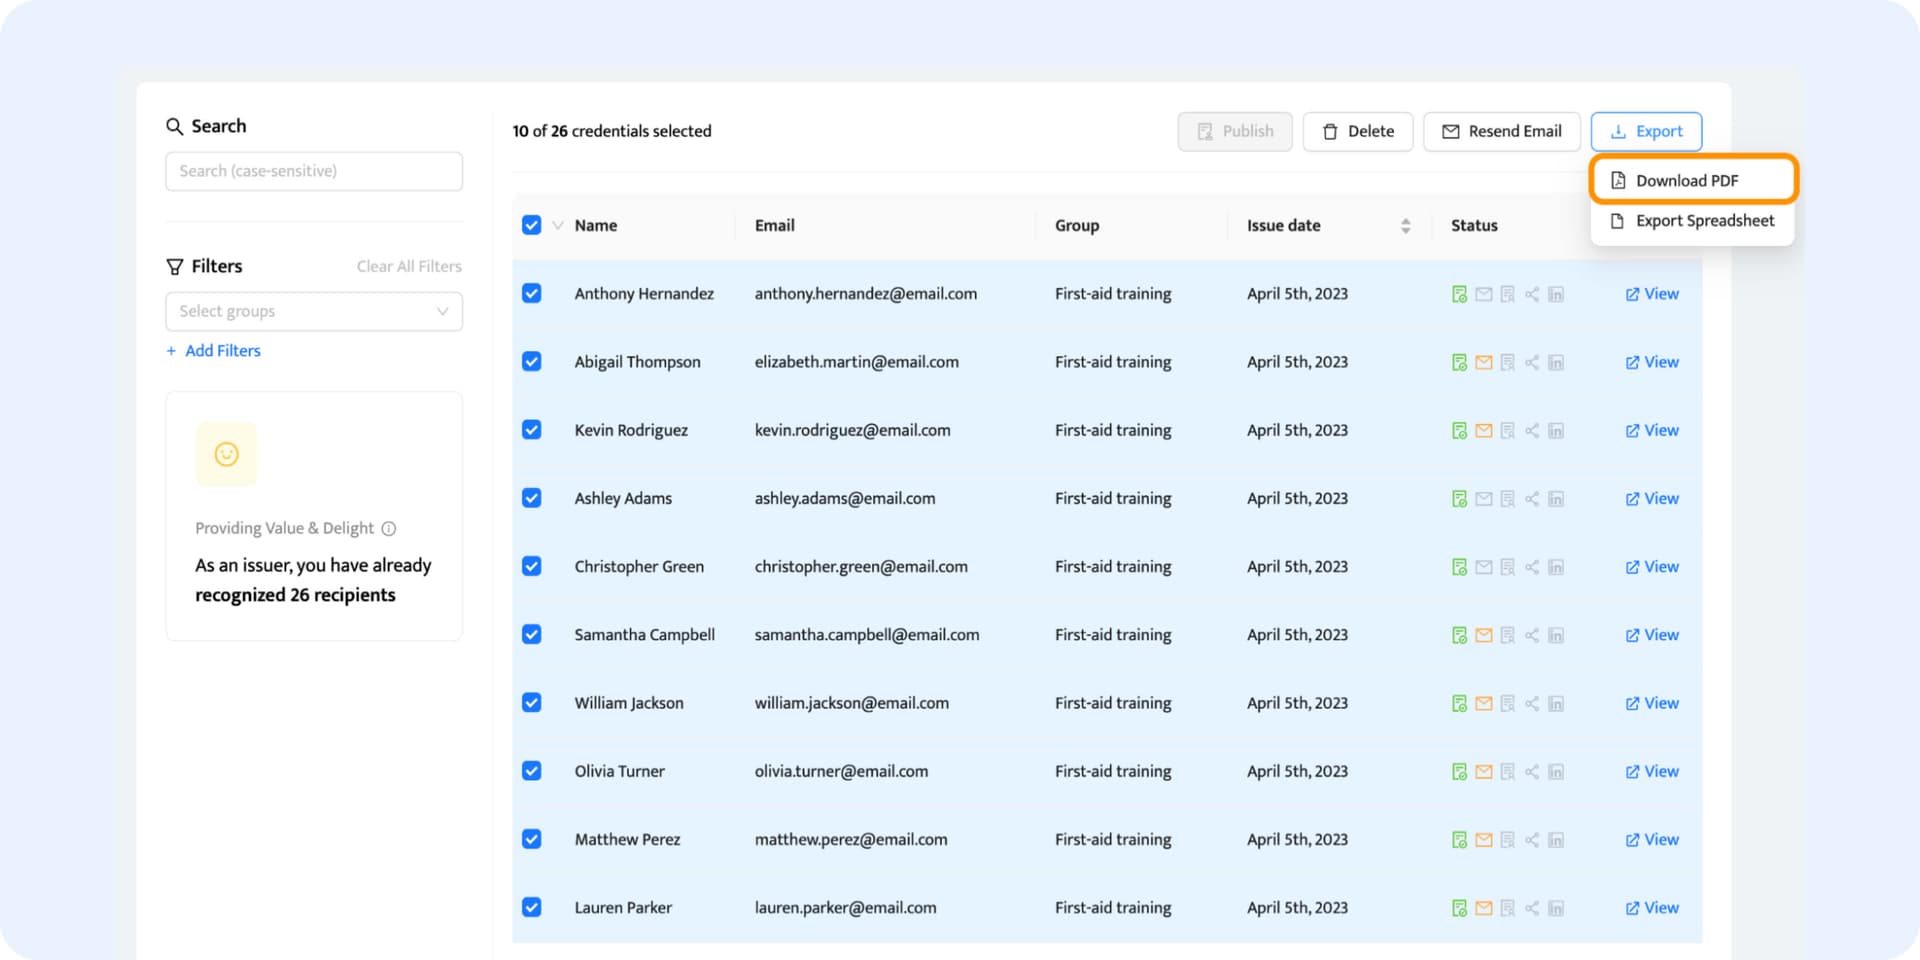Image resolution: width=1920 pixels, height=960 pixels.
Task: Choose Download PDF from the export menu
Action: click(1687, 181)
